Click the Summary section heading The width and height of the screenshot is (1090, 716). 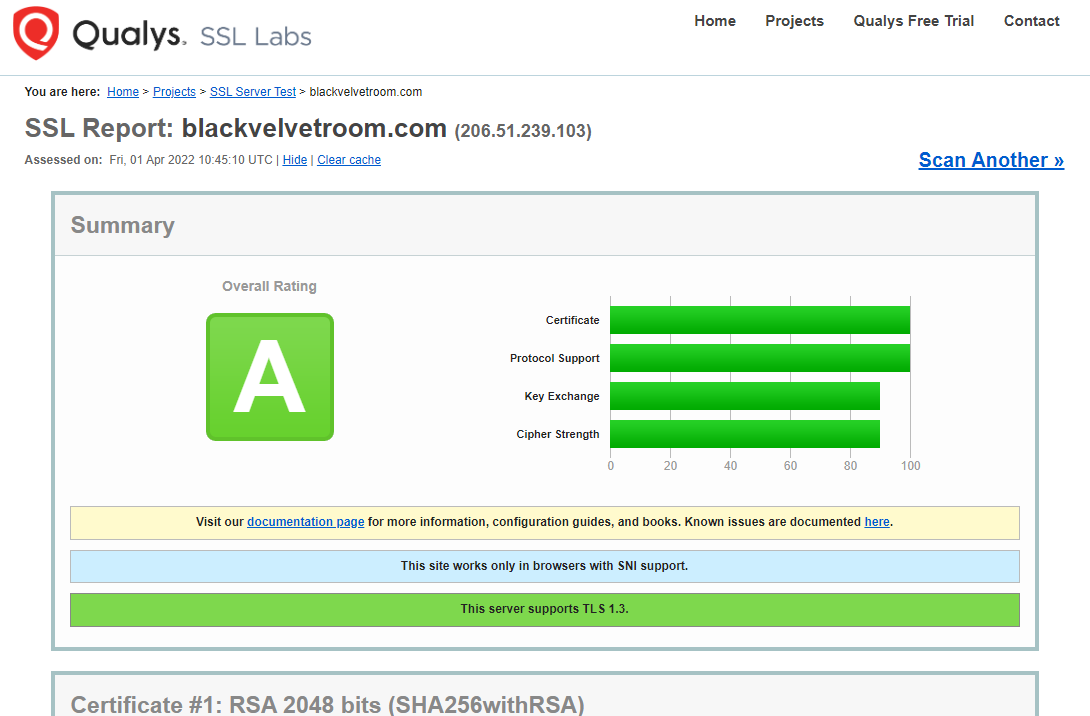pyautogui.click(x=122, y=225)
